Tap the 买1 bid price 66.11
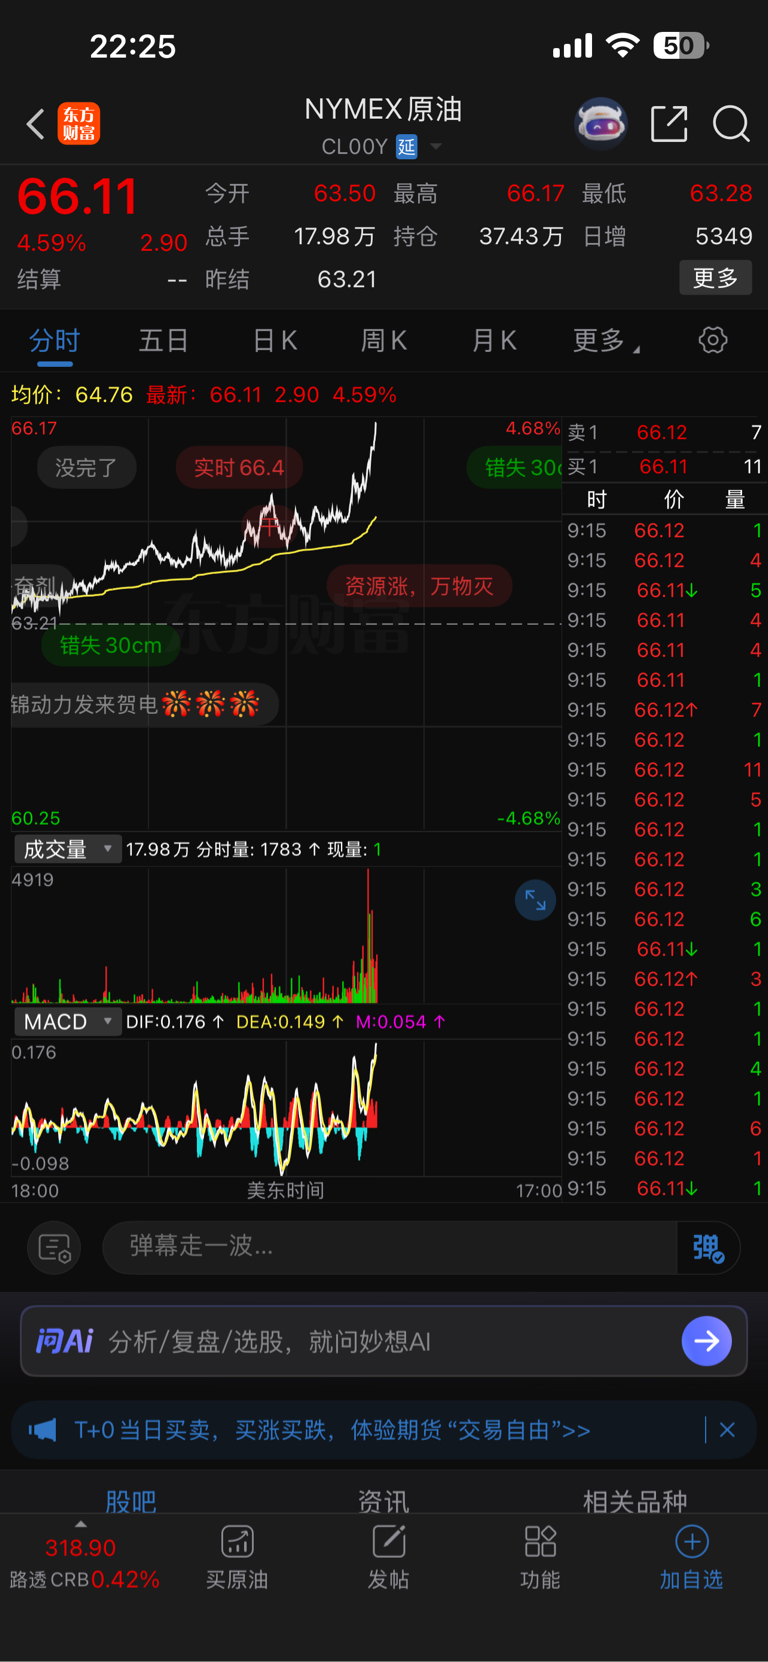Screen dimensions: 768x1662 pyautogui.click(x=663, y=467)
